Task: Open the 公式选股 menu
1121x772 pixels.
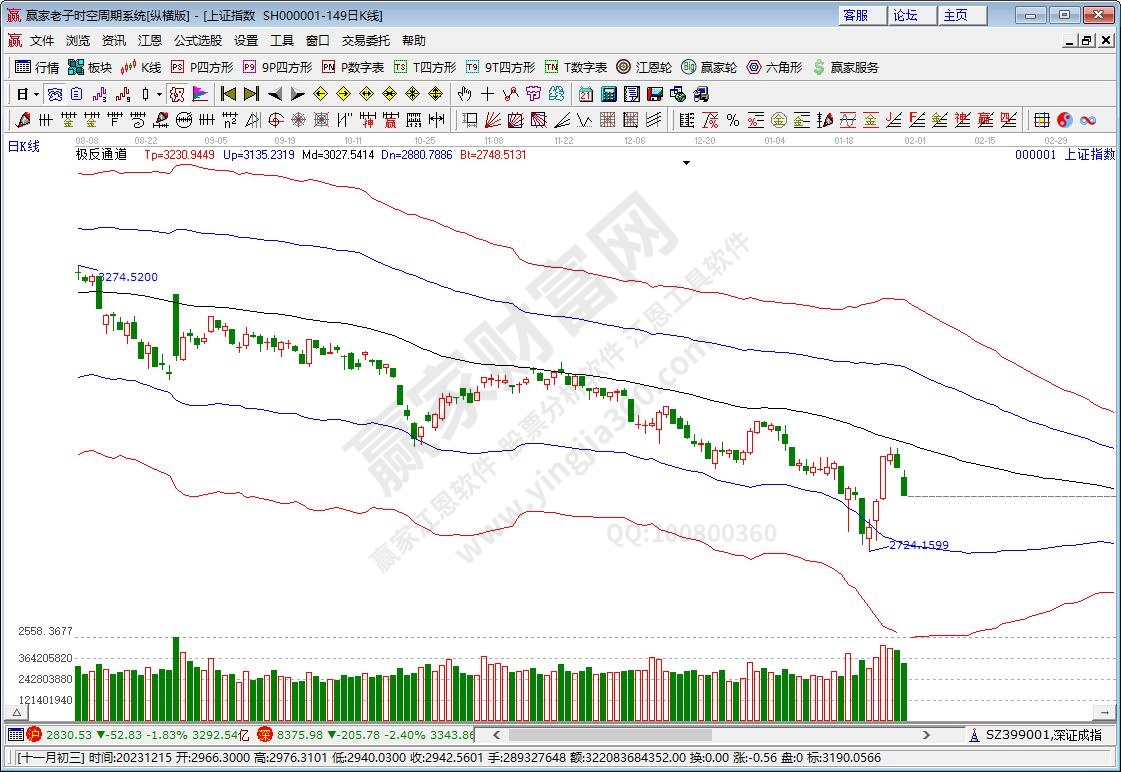Action: click(x=198, y=41)
